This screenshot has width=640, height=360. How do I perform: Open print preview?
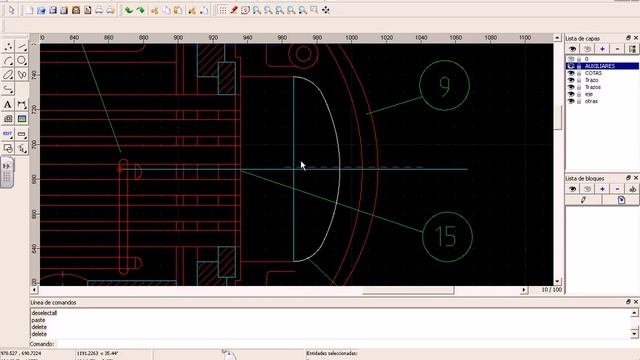click(111, 10)
